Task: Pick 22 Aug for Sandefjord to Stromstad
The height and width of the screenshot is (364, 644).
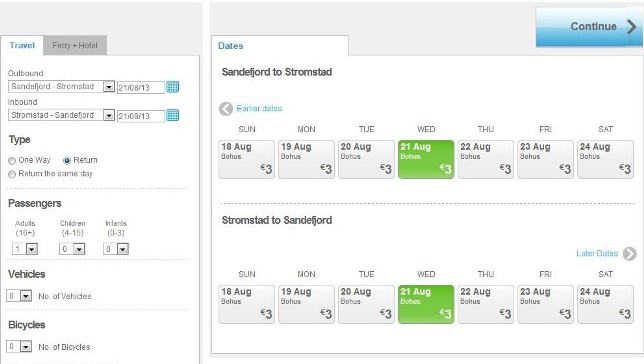Action: [x=485, y=159]
